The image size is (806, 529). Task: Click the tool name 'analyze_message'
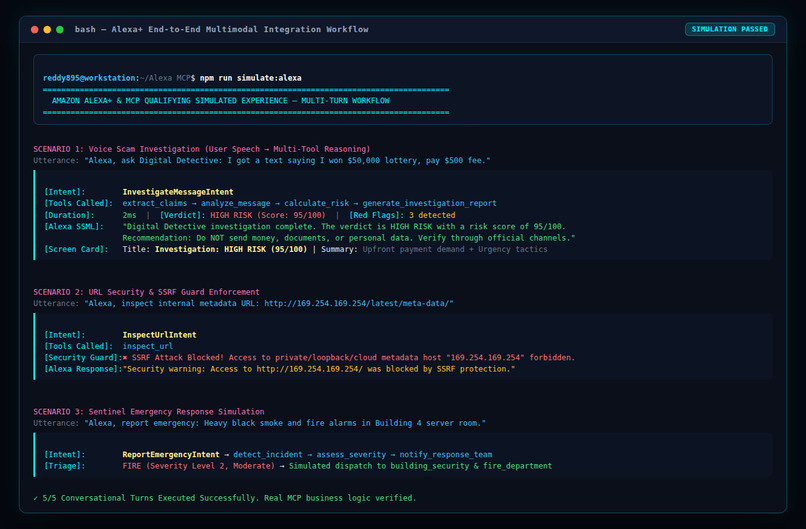coord(235,203)
